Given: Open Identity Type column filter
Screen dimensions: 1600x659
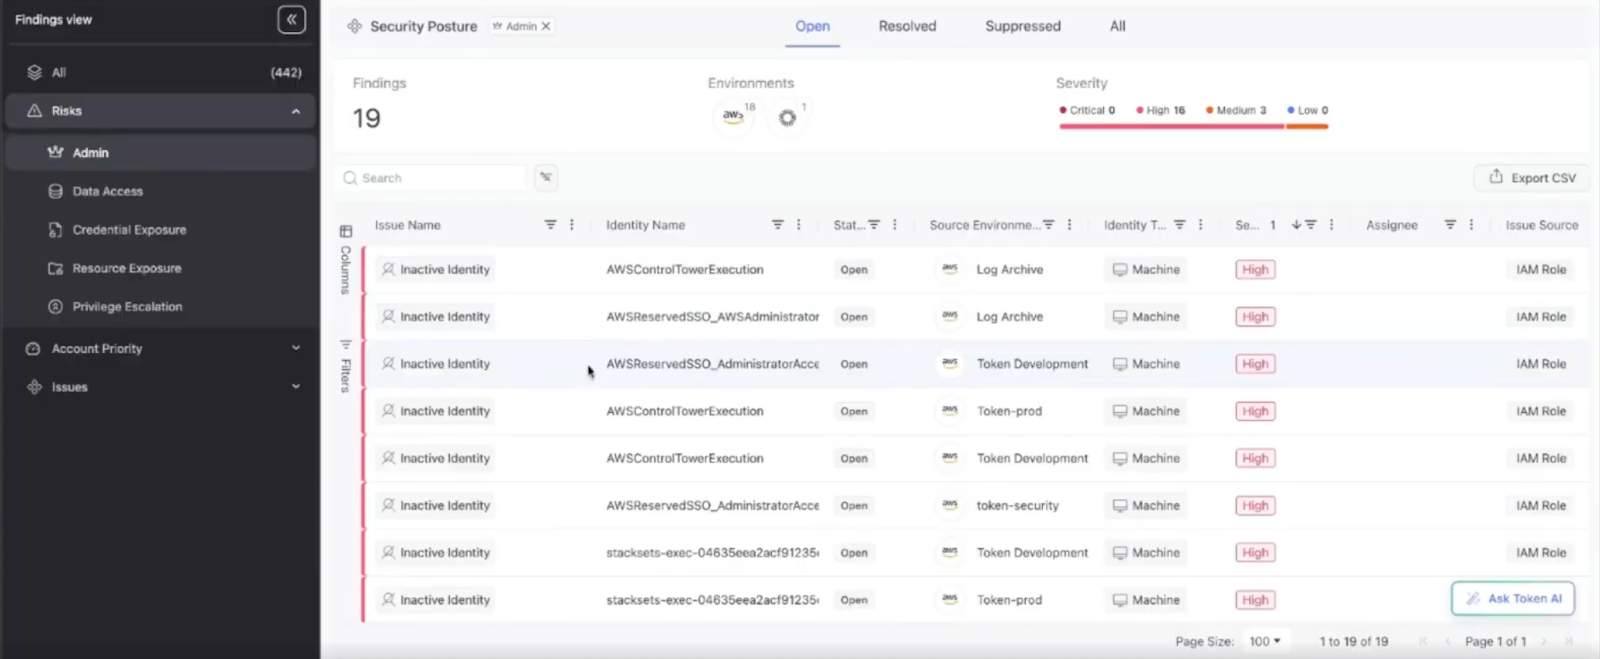Looking at the screenshot, I should coord(1179,225).
